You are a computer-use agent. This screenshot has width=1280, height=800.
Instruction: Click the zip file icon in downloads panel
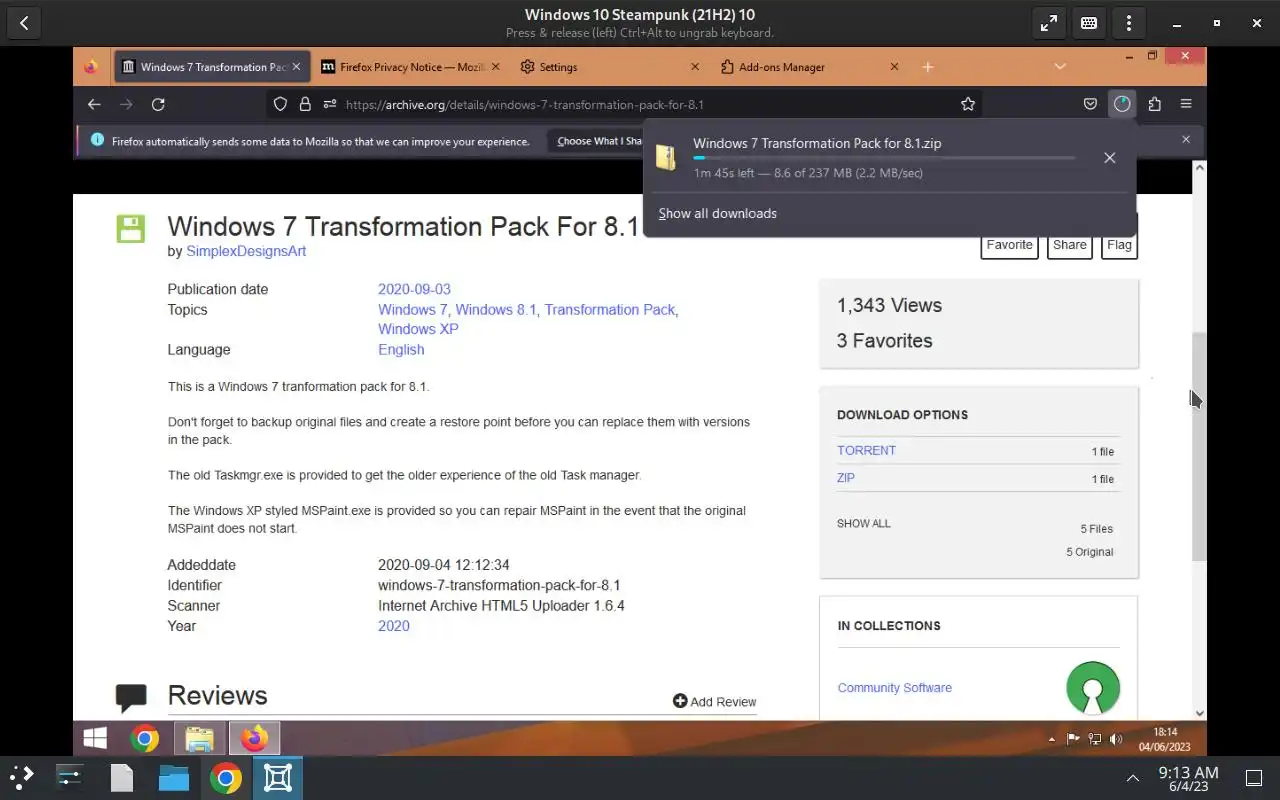coord(666,157)
